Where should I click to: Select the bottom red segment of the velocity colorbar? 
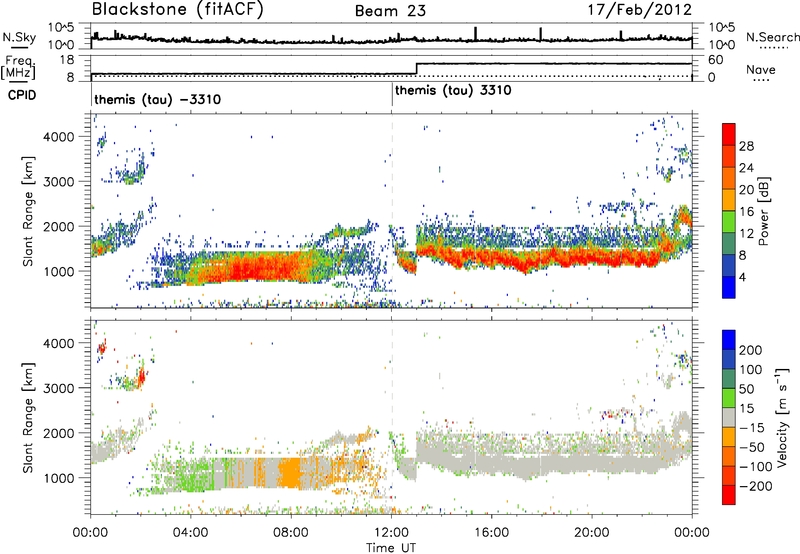(x=729, y=495)
